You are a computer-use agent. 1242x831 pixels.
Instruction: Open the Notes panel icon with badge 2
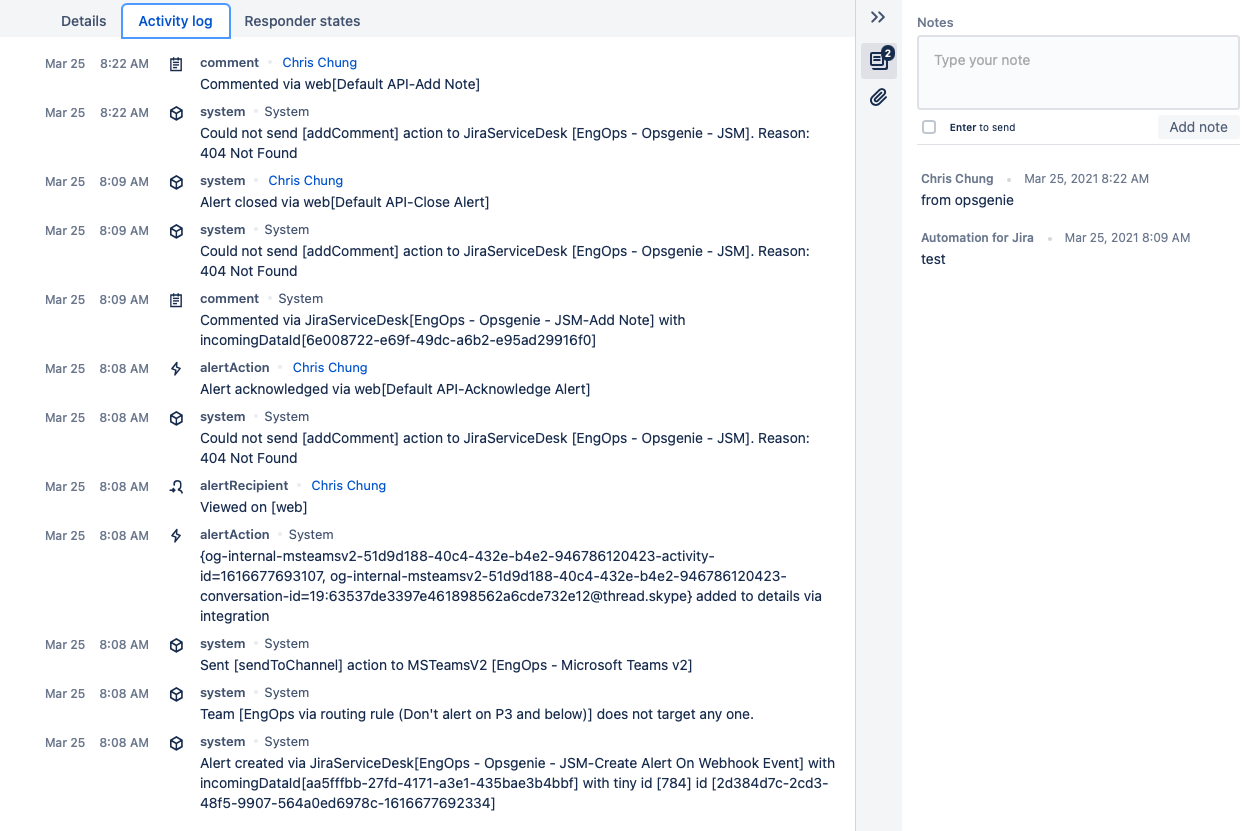[879, 60]
